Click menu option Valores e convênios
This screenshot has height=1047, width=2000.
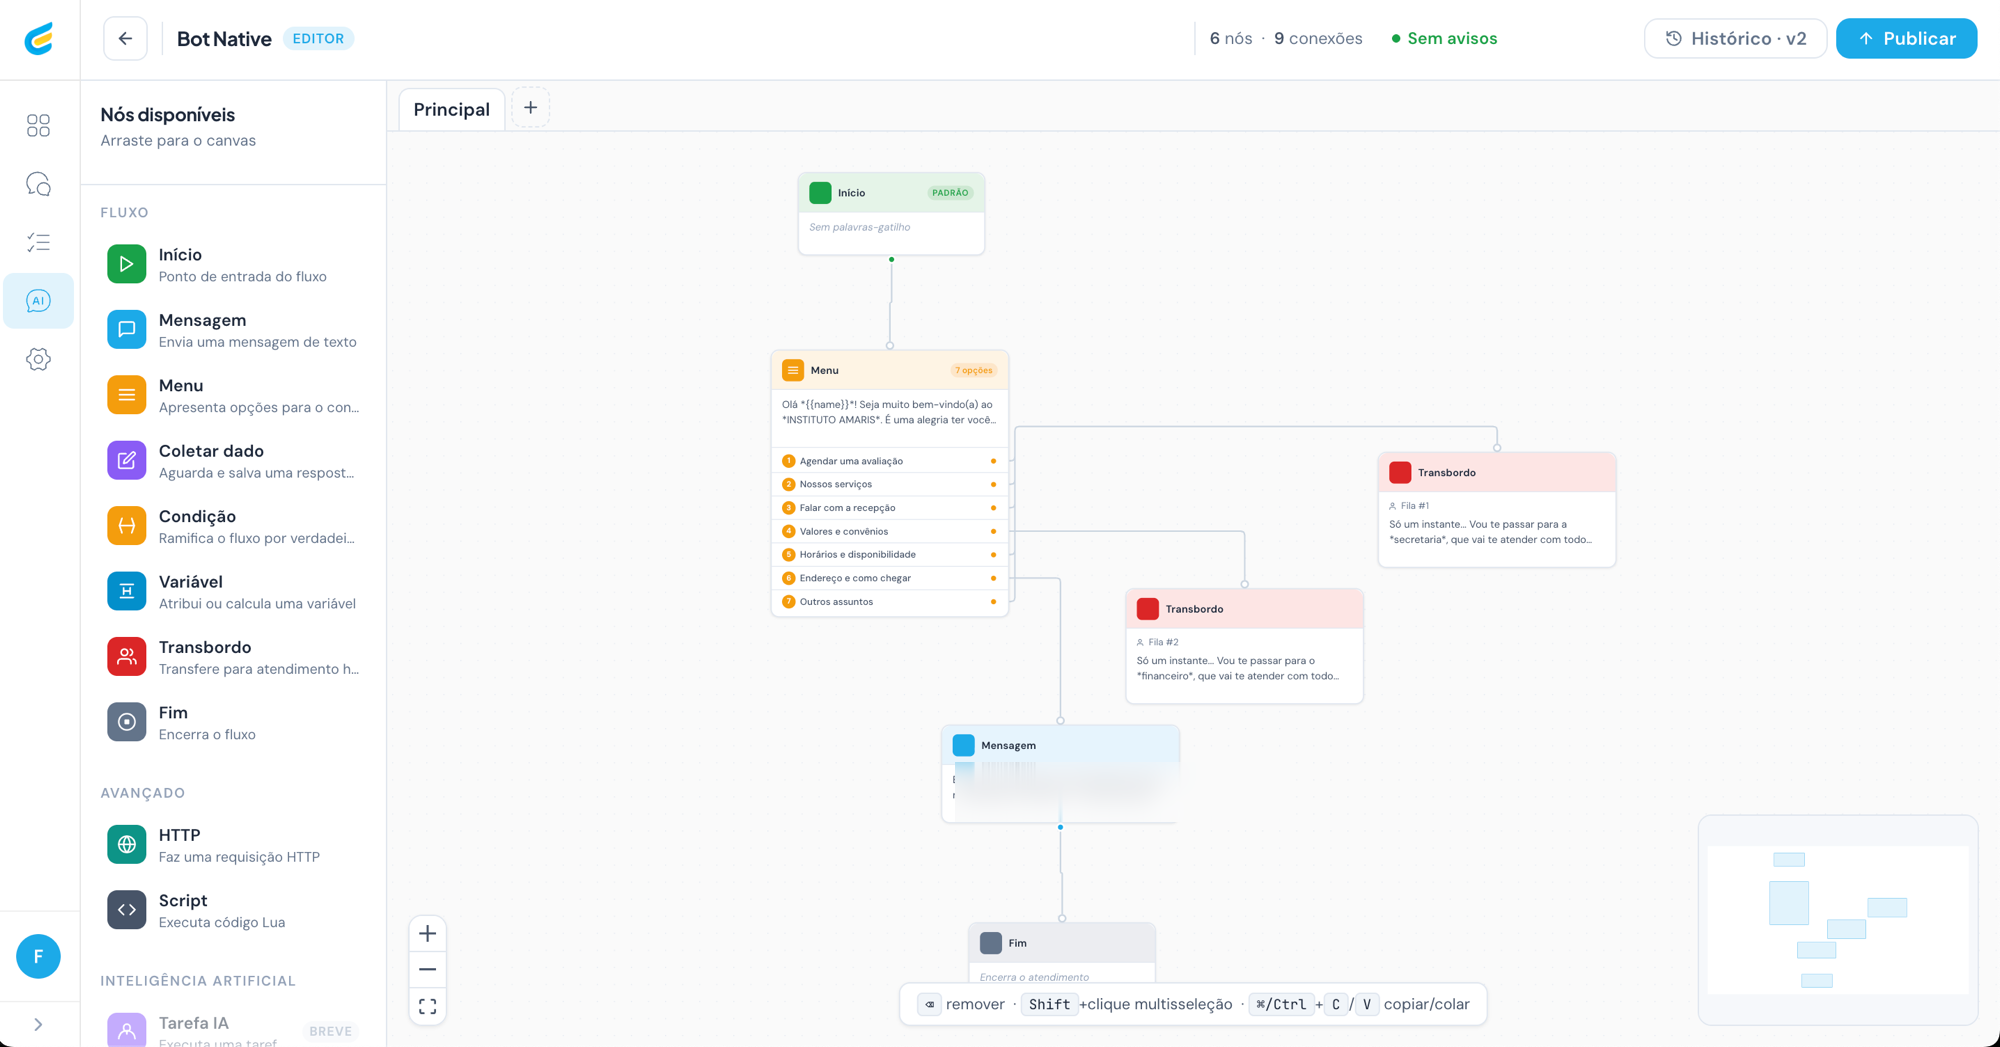point(889,531)
